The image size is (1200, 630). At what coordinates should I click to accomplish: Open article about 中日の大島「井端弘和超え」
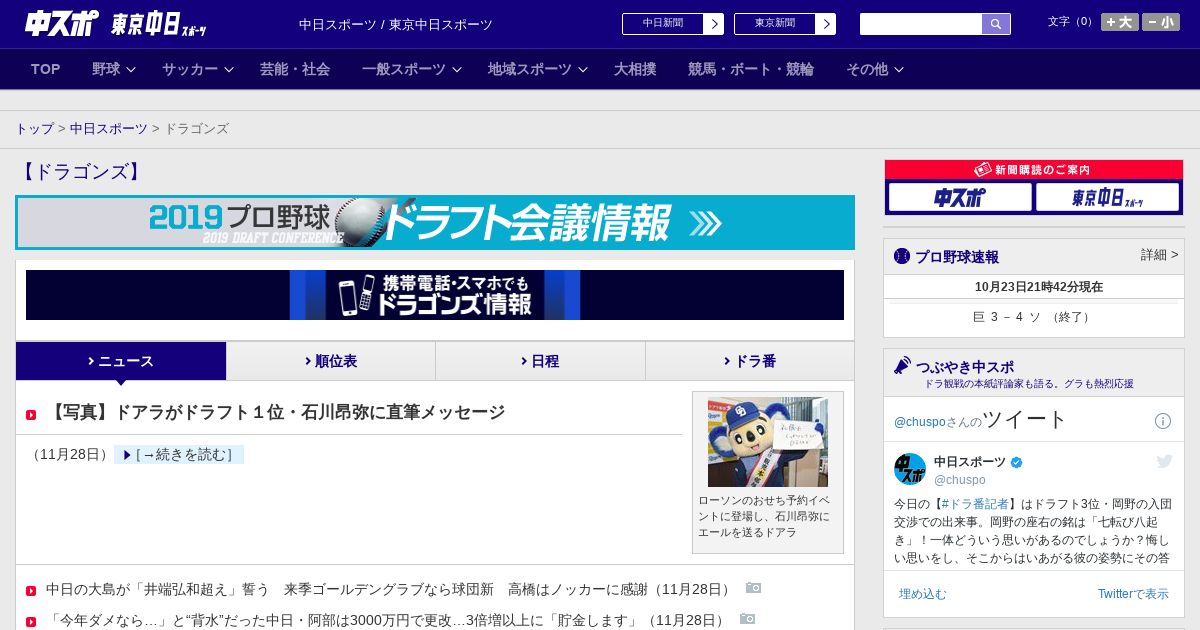(389, 589)
